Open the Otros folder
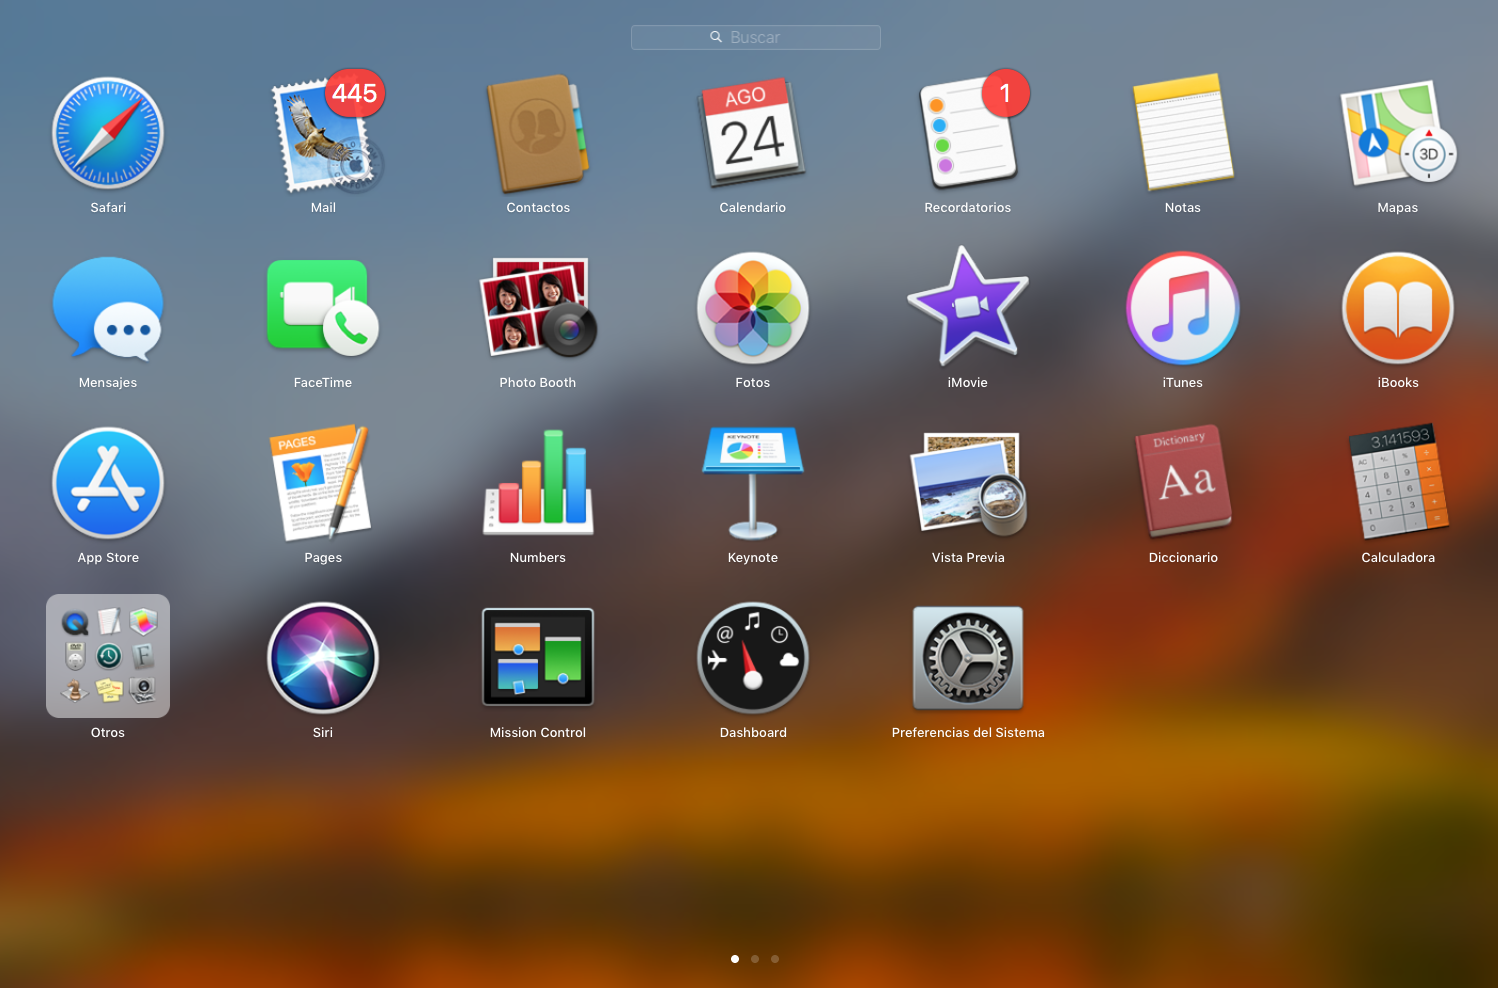The height and width of the screenshot is (988, 1498). pyautogui.click(x=108, y=656)
